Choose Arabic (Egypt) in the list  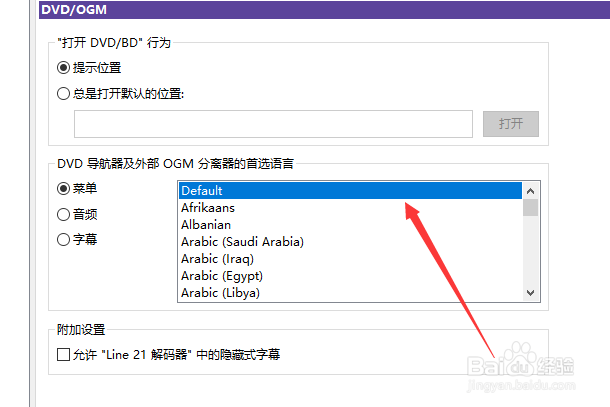[350, 276]
